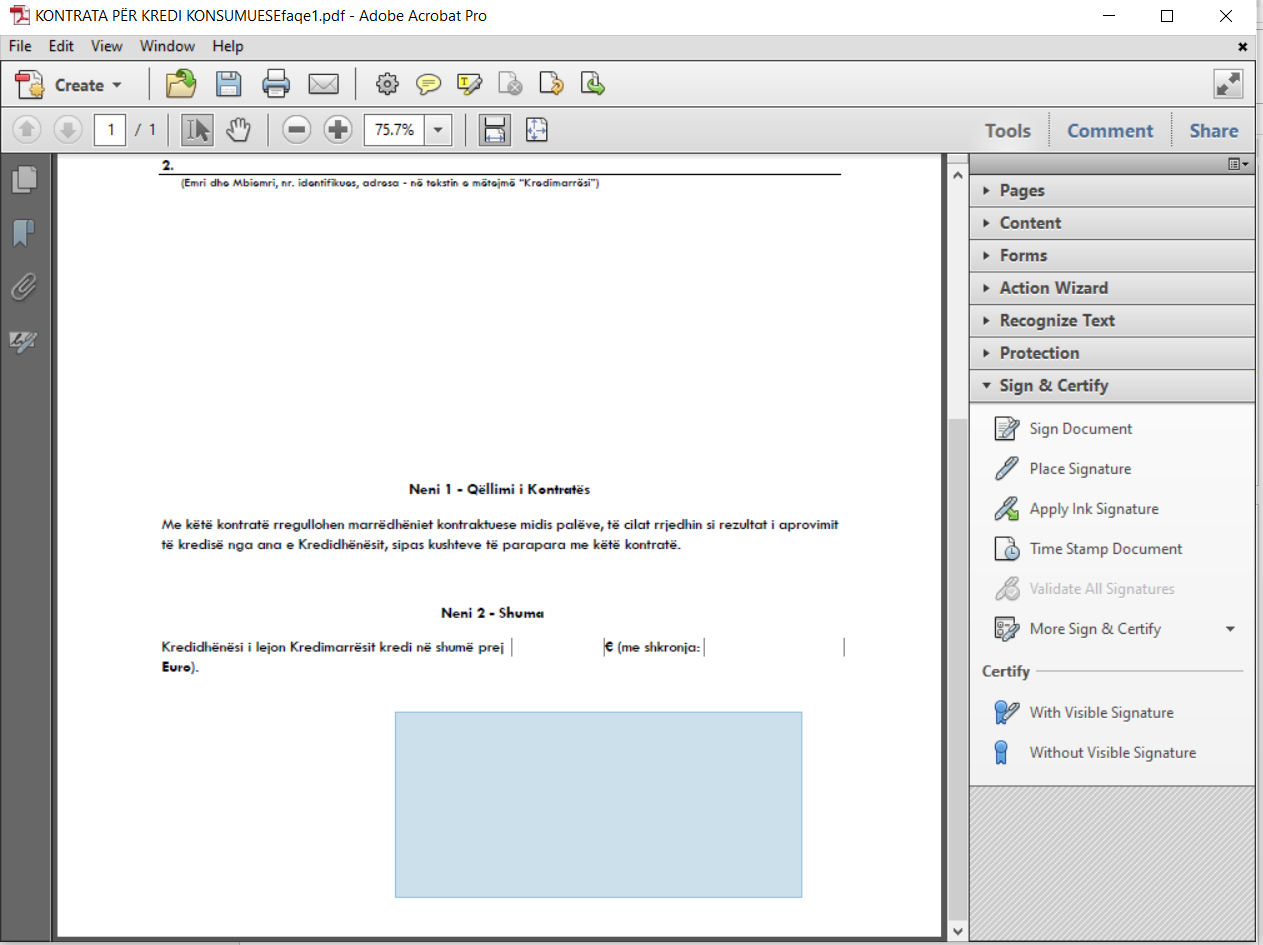Switch to the Comment pane
The height and width of the screenshot is (945, 1263).
(x=1110, y=131)
